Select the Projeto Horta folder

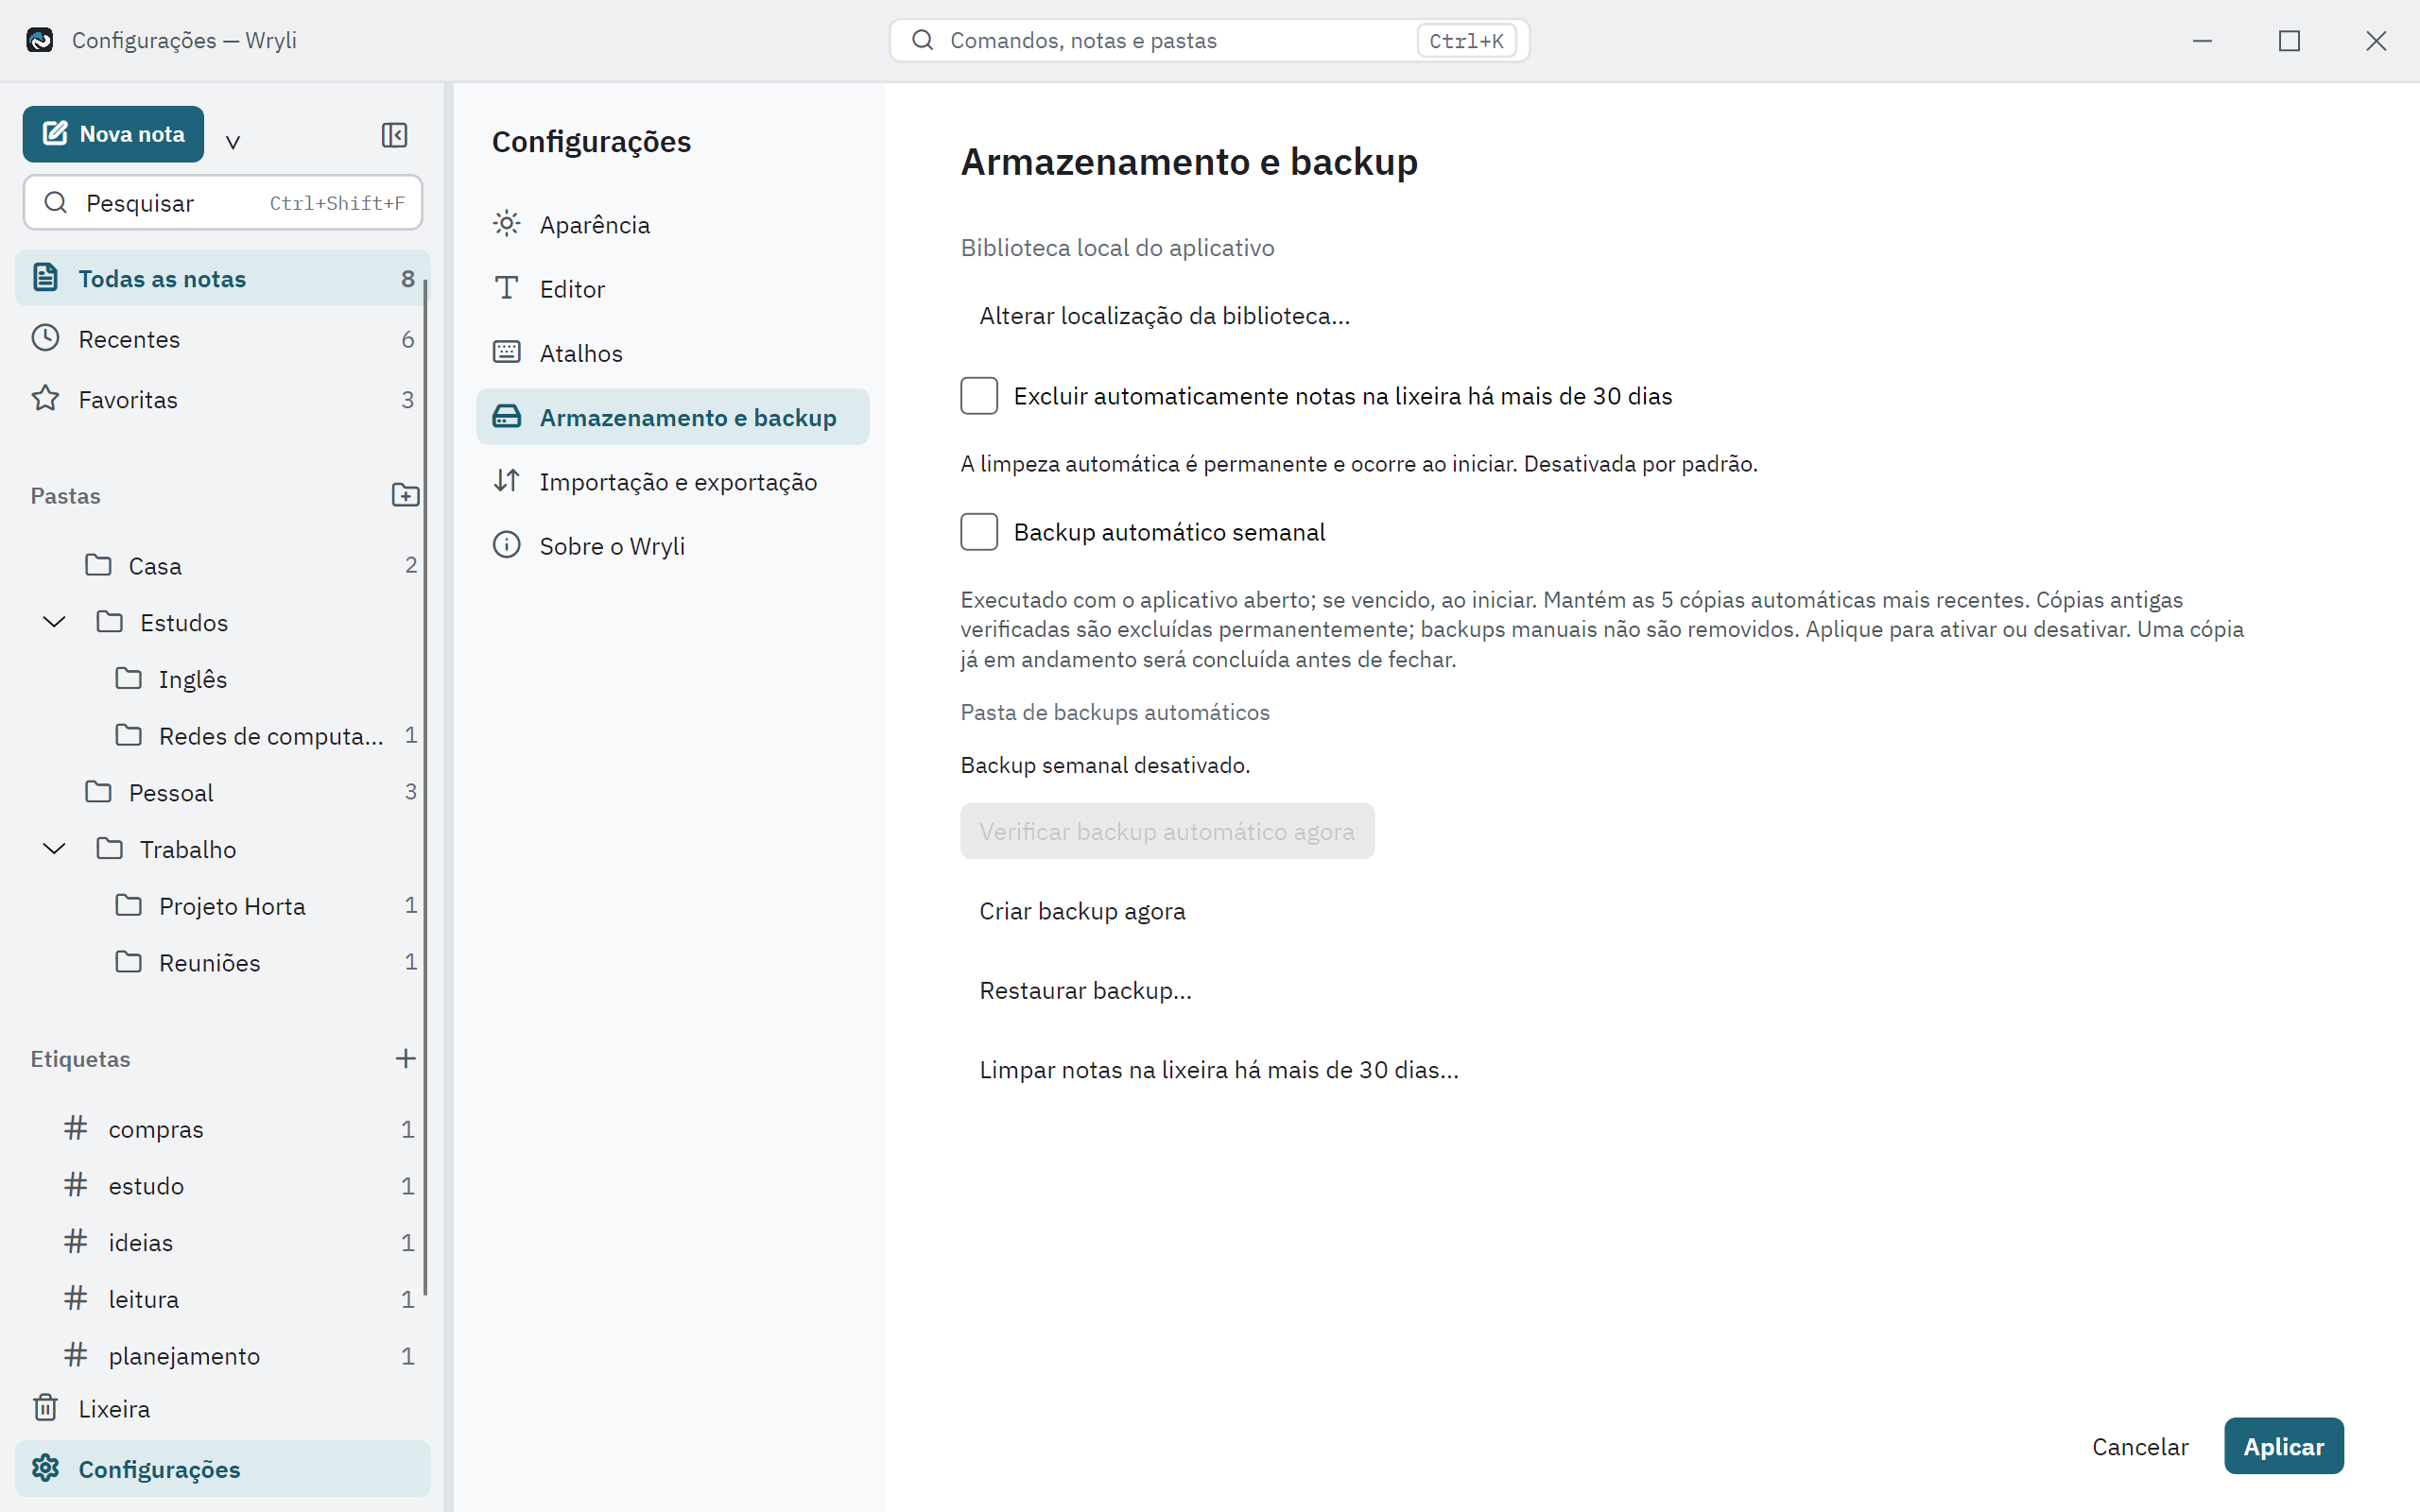pyautogui.click(x=223, y=906)
